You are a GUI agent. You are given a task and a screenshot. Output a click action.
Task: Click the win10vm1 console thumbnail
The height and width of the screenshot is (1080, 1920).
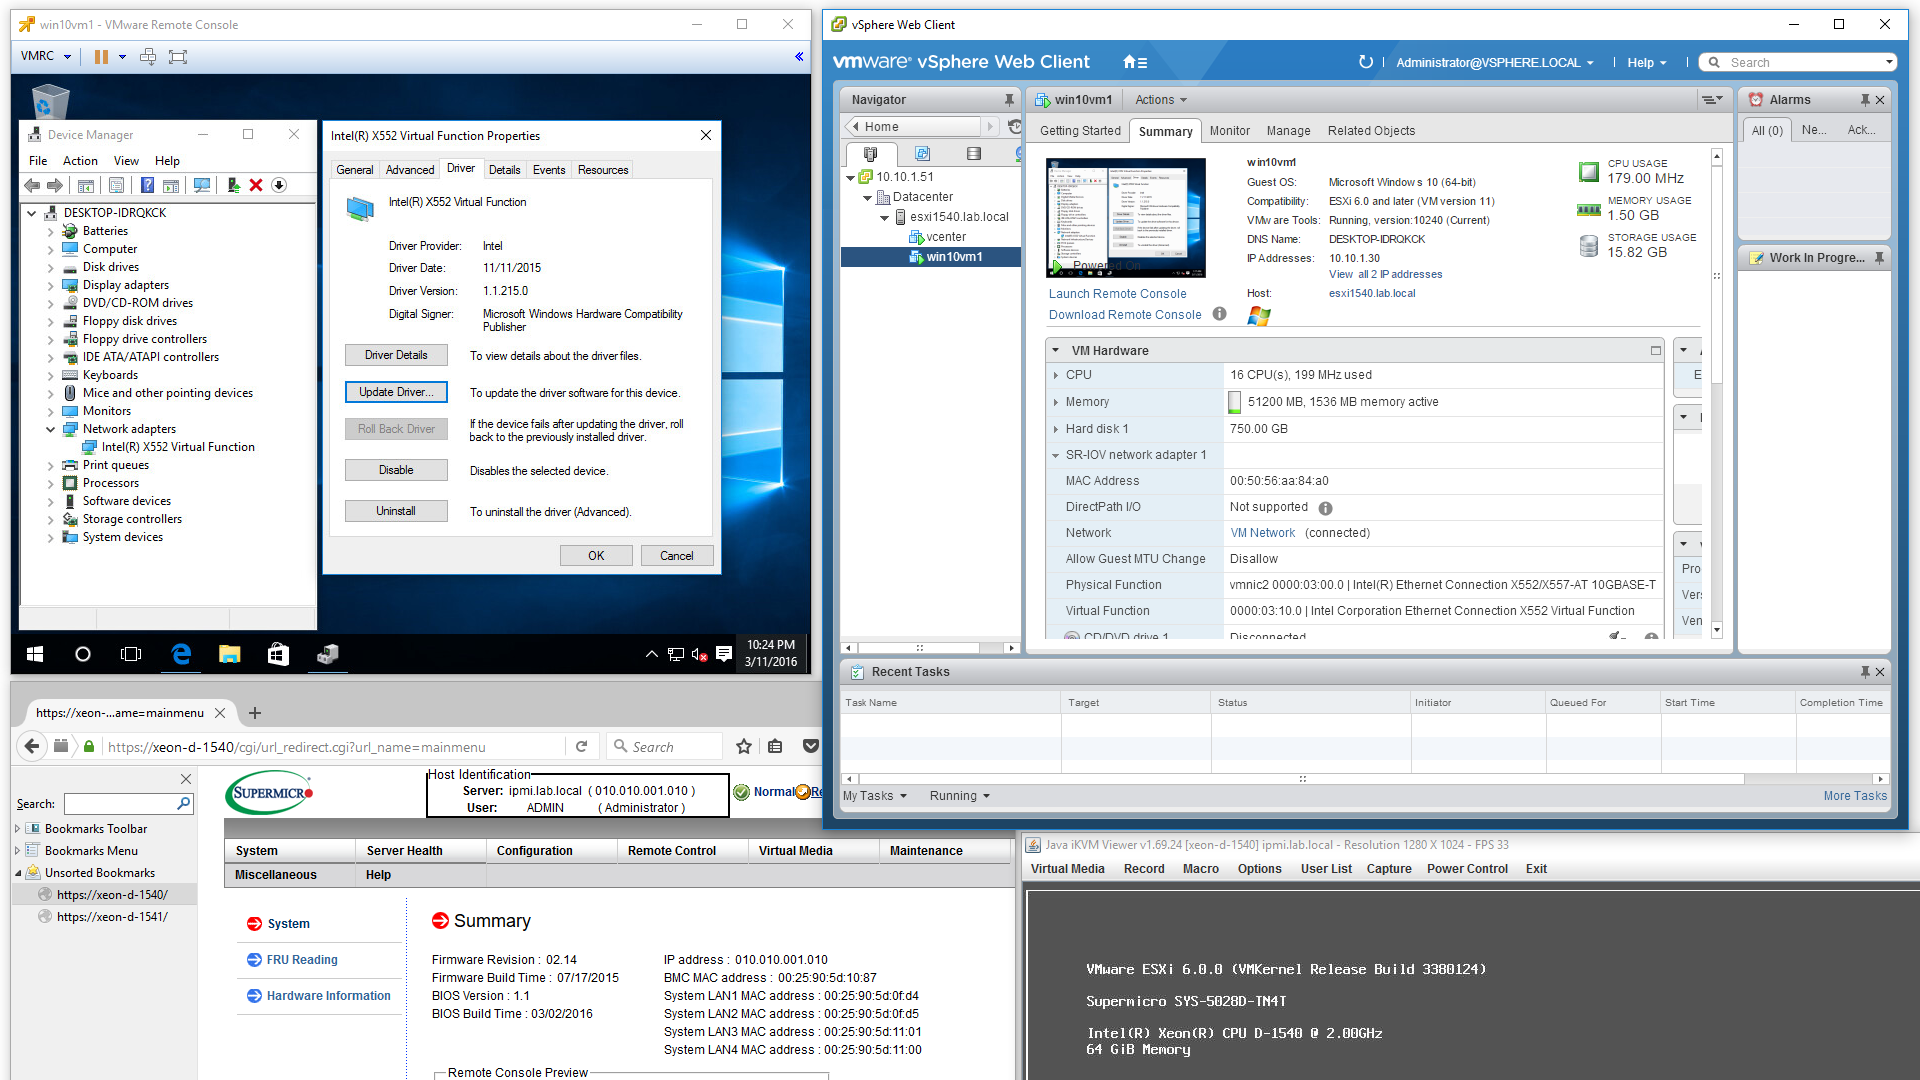(x=1126, y=218)
